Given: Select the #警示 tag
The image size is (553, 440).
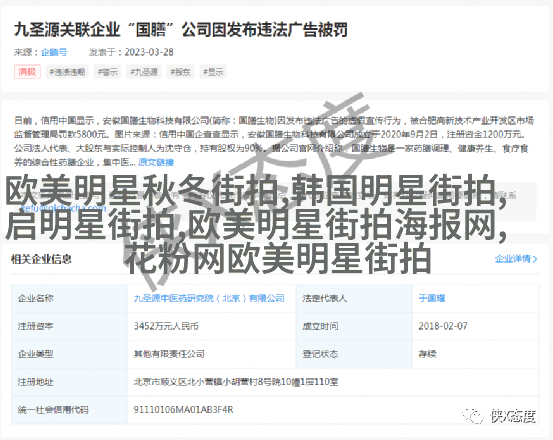Looking at the screenshot, I should click(x=108, y=72).
